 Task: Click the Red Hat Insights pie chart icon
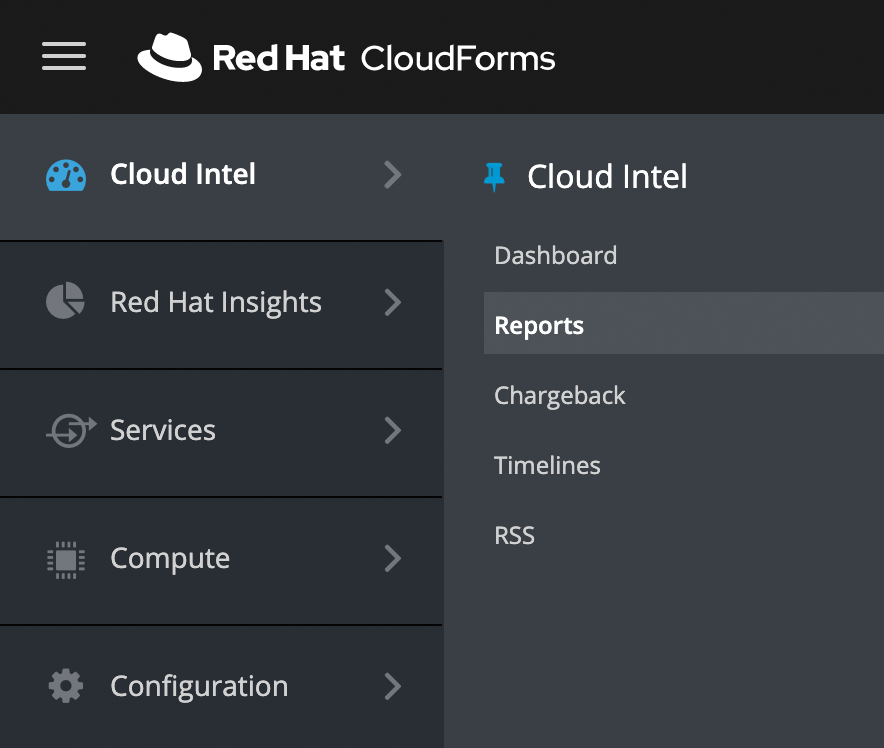(x=66, y=302)
